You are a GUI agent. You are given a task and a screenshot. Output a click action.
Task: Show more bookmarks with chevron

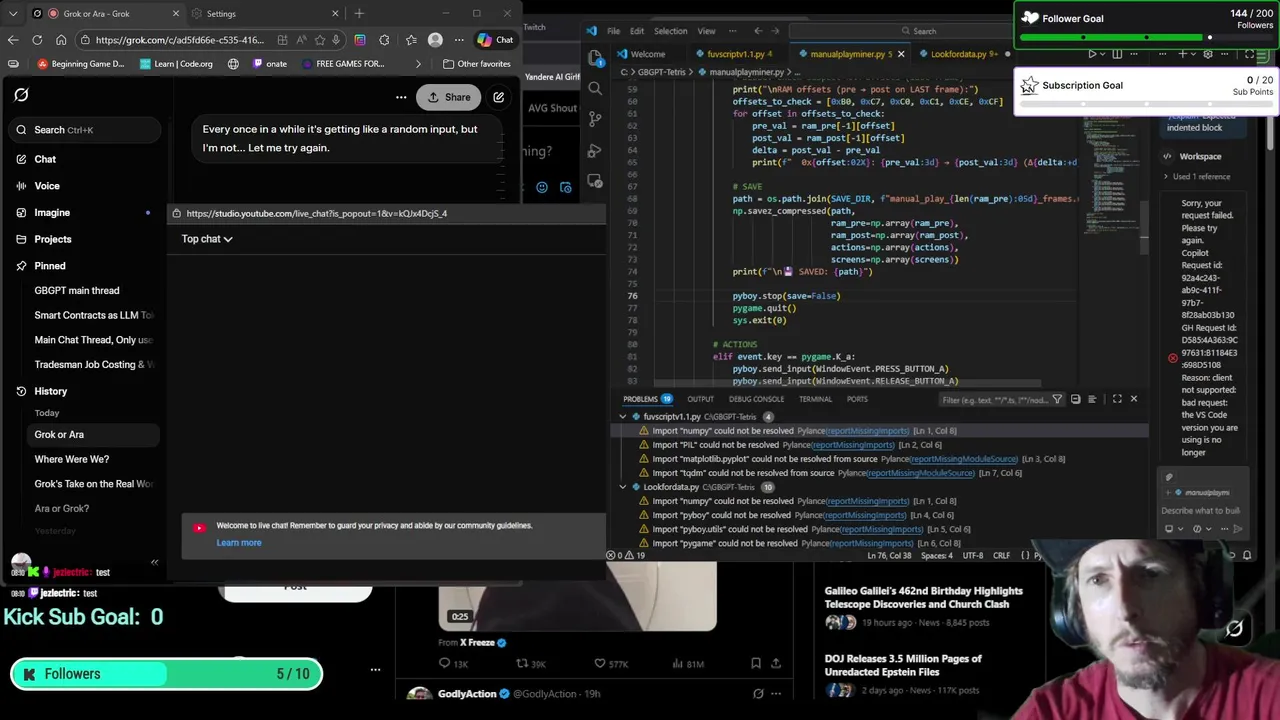point(418,64)
